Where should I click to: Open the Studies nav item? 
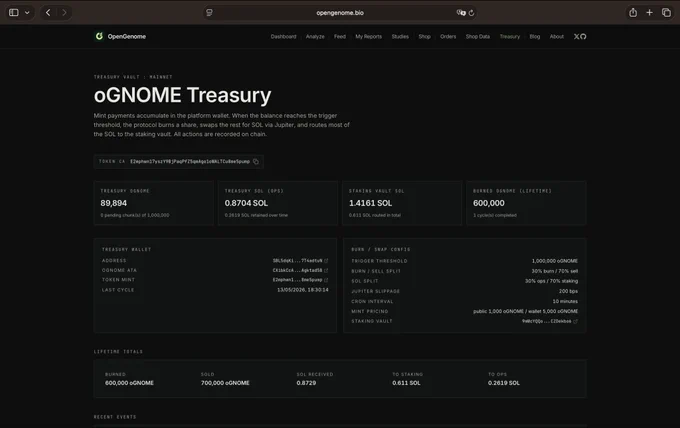pos(400,36)
